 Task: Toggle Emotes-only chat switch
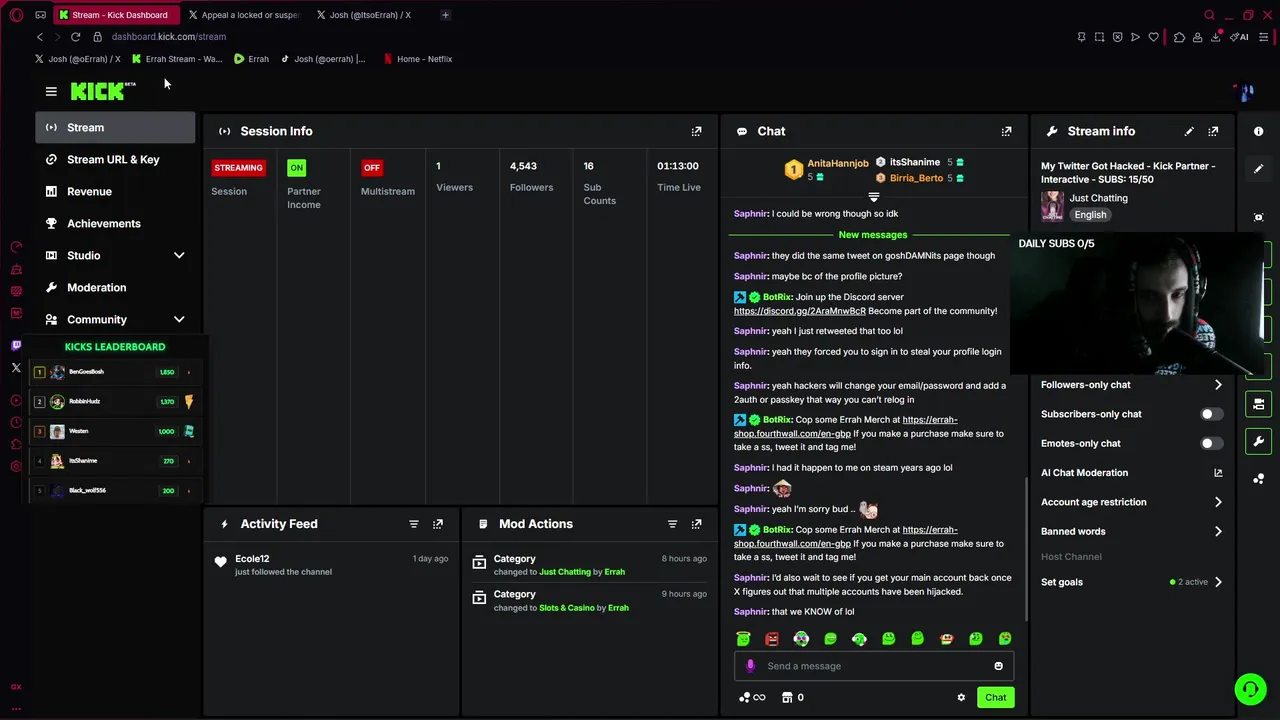pos(1211,443)
